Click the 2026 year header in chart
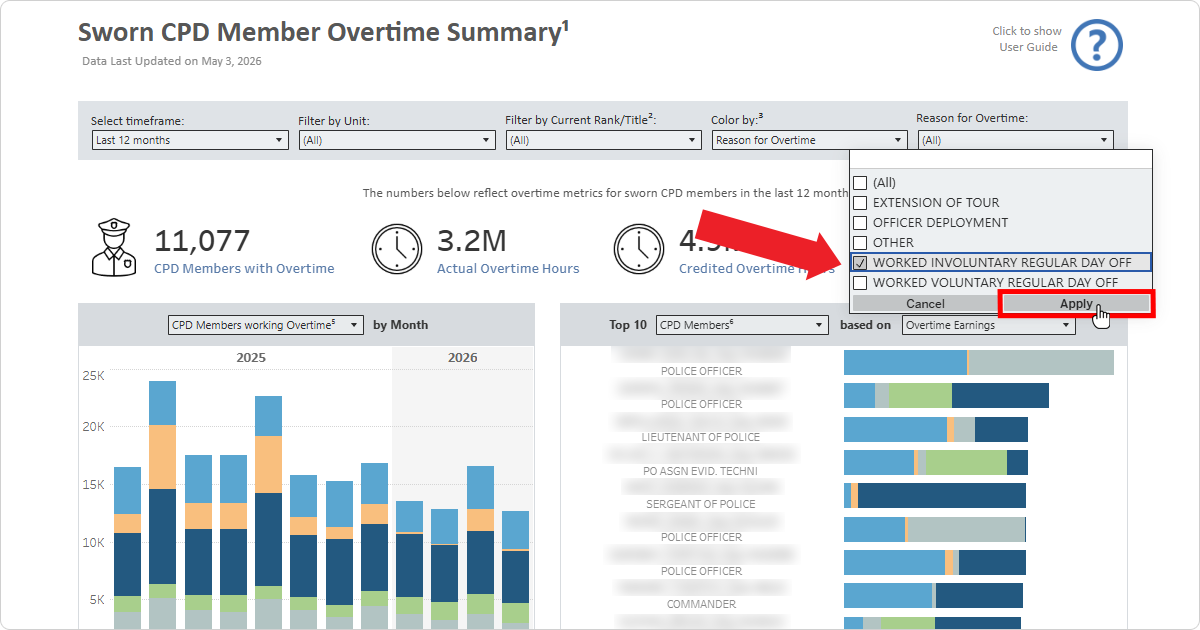The width and height of the screenshot is (1200, 630). click(463, 357)
